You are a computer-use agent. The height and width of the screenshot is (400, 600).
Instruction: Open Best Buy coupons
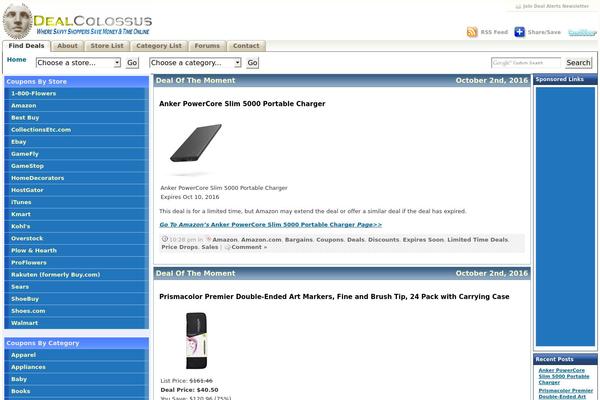[x=77, y=118]
